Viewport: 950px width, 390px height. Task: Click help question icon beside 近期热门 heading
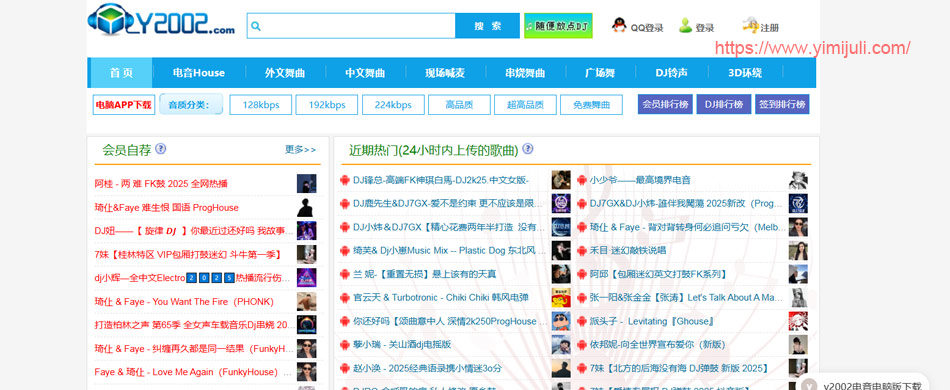(x=528, y=149)
